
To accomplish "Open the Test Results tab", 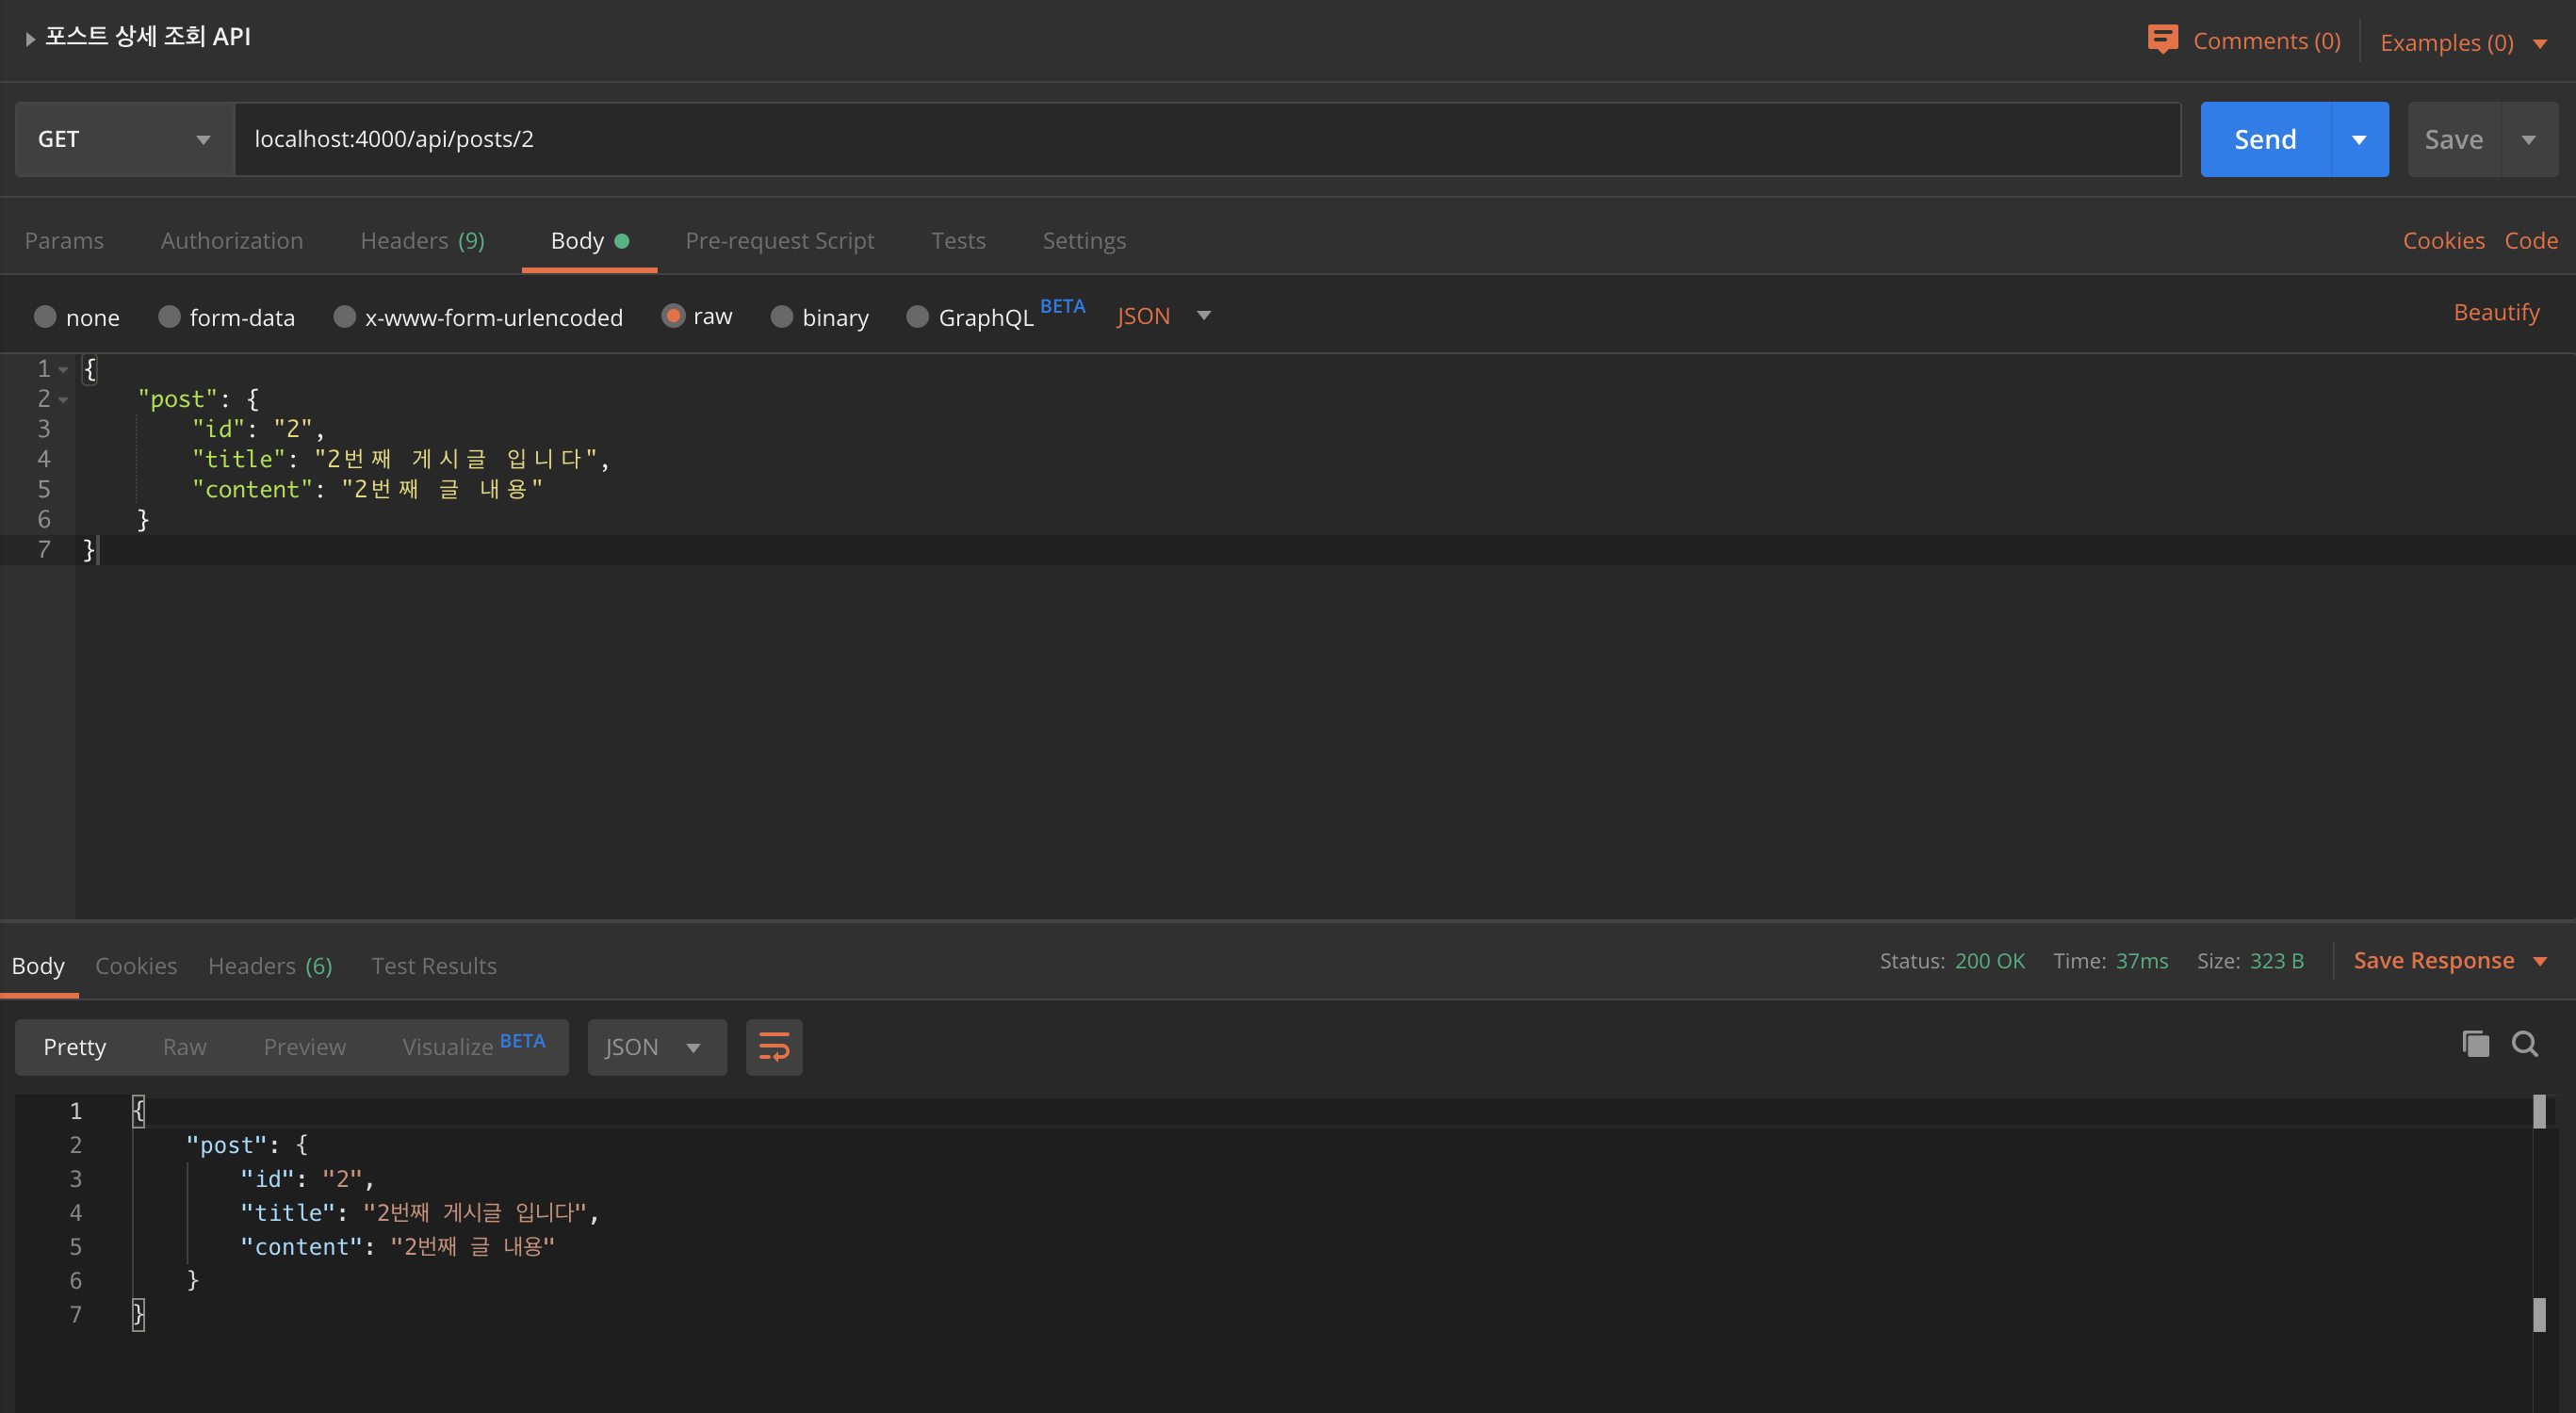I will (434, 965).
